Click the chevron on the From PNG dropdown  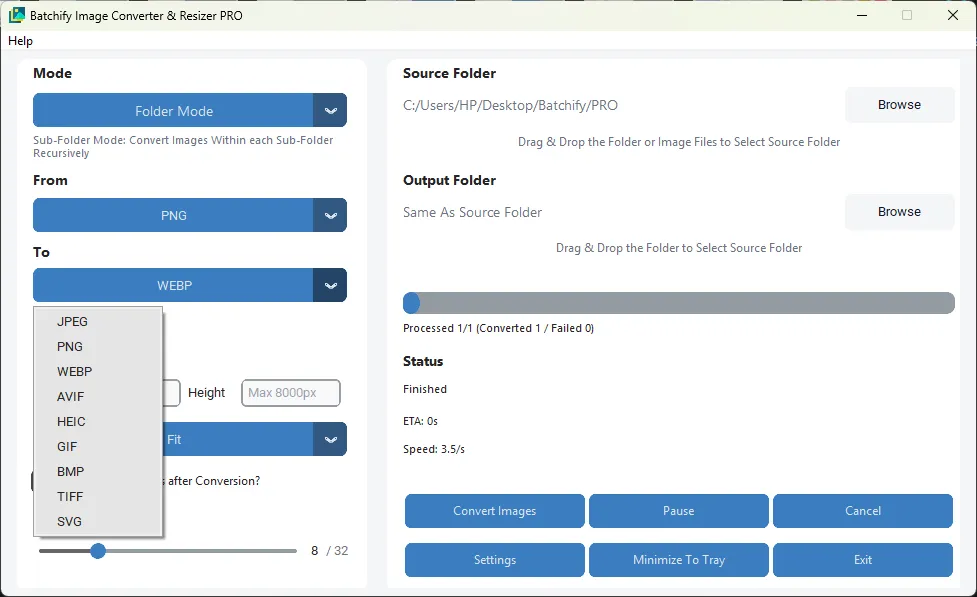pos(331,215)
